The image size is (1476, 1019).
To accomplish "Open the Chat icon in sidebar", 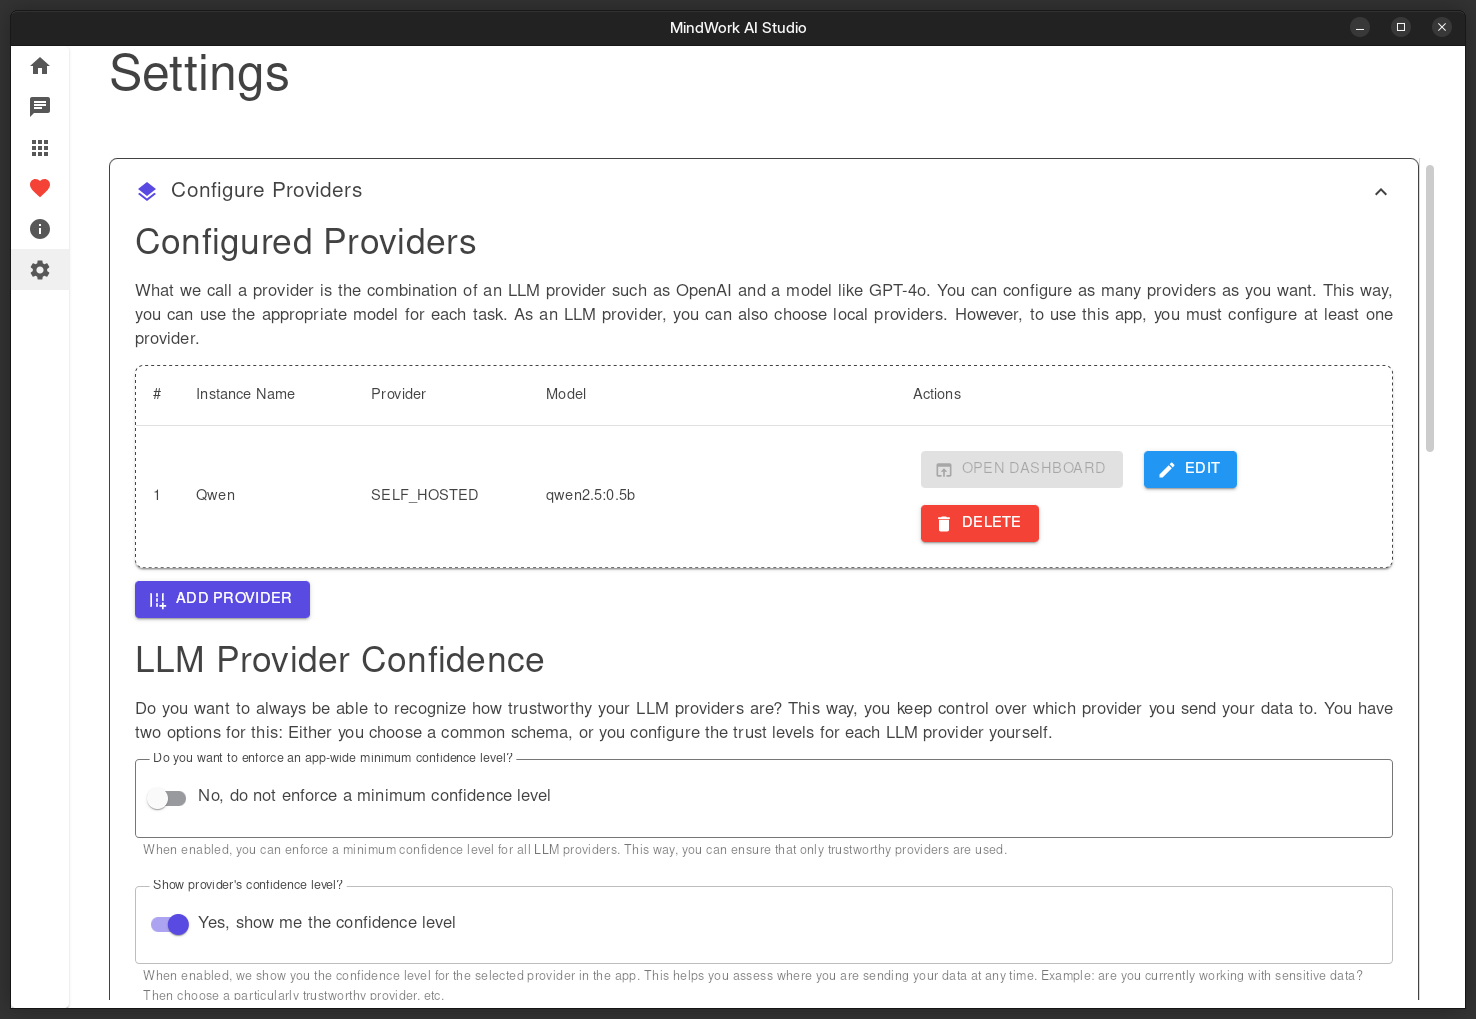I will (40, 107).
